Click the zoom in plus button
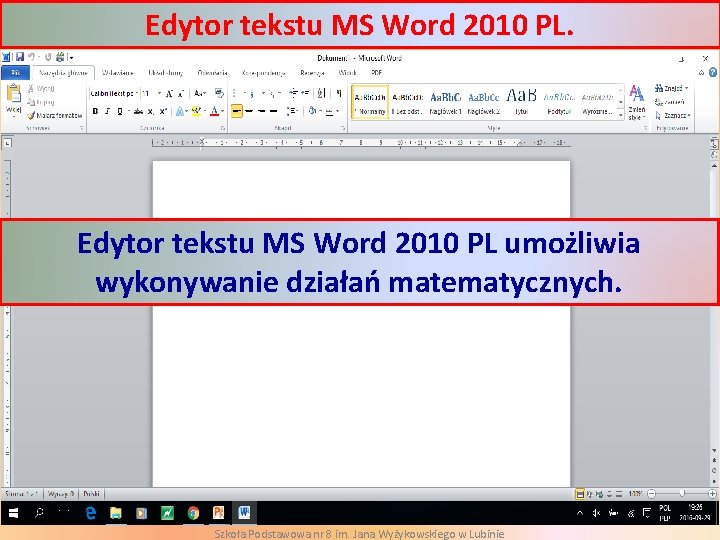The image size is (720, 540). point(712,494)
